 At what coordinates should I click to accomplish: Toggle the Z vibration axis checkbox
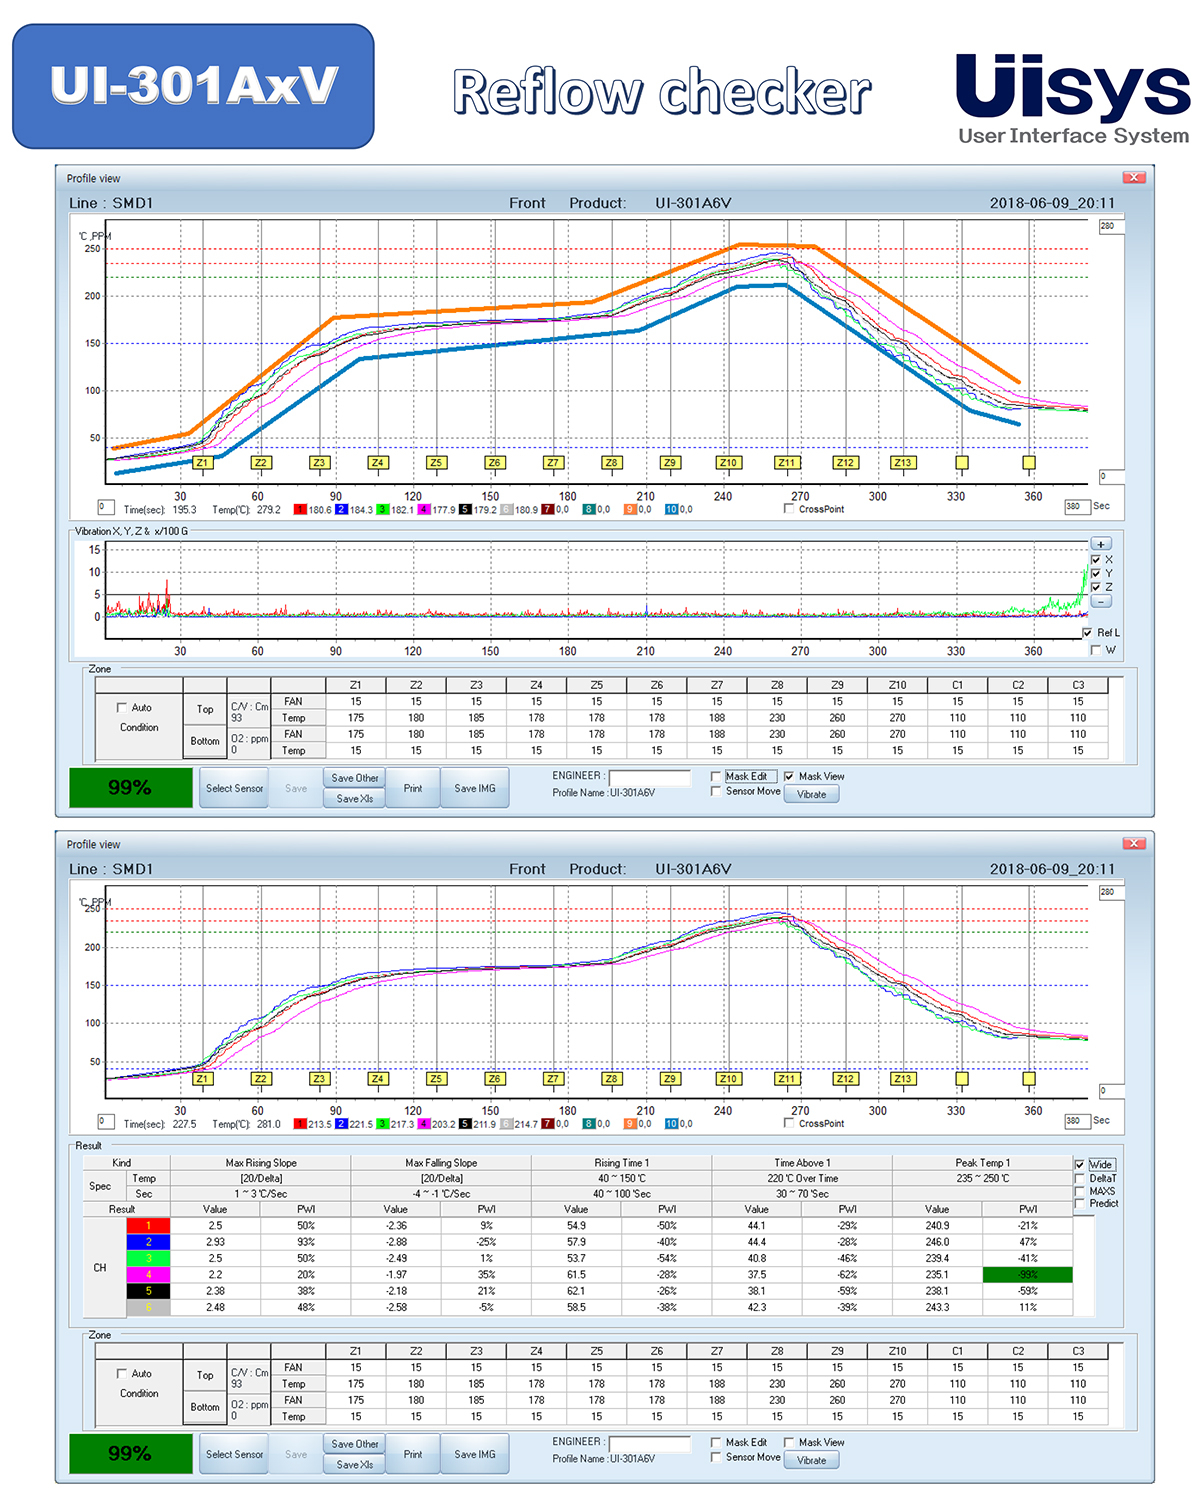point(1096,587)
